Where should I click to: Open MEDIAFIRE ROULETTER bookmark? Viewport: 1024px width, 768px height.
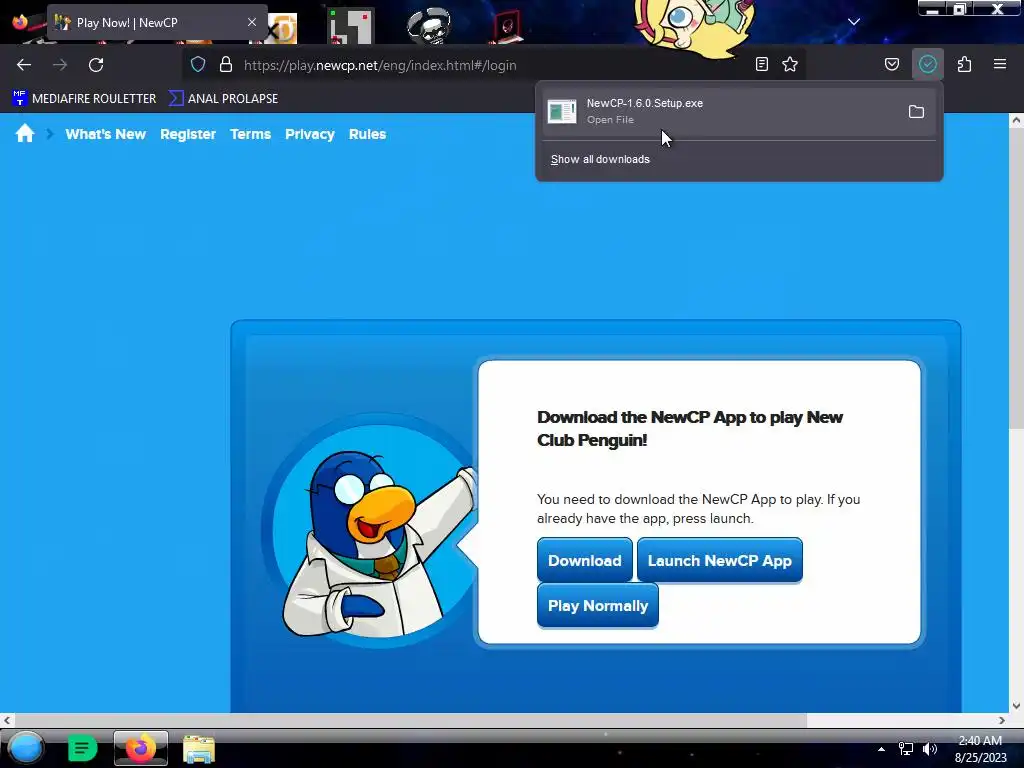pos(84,99)
